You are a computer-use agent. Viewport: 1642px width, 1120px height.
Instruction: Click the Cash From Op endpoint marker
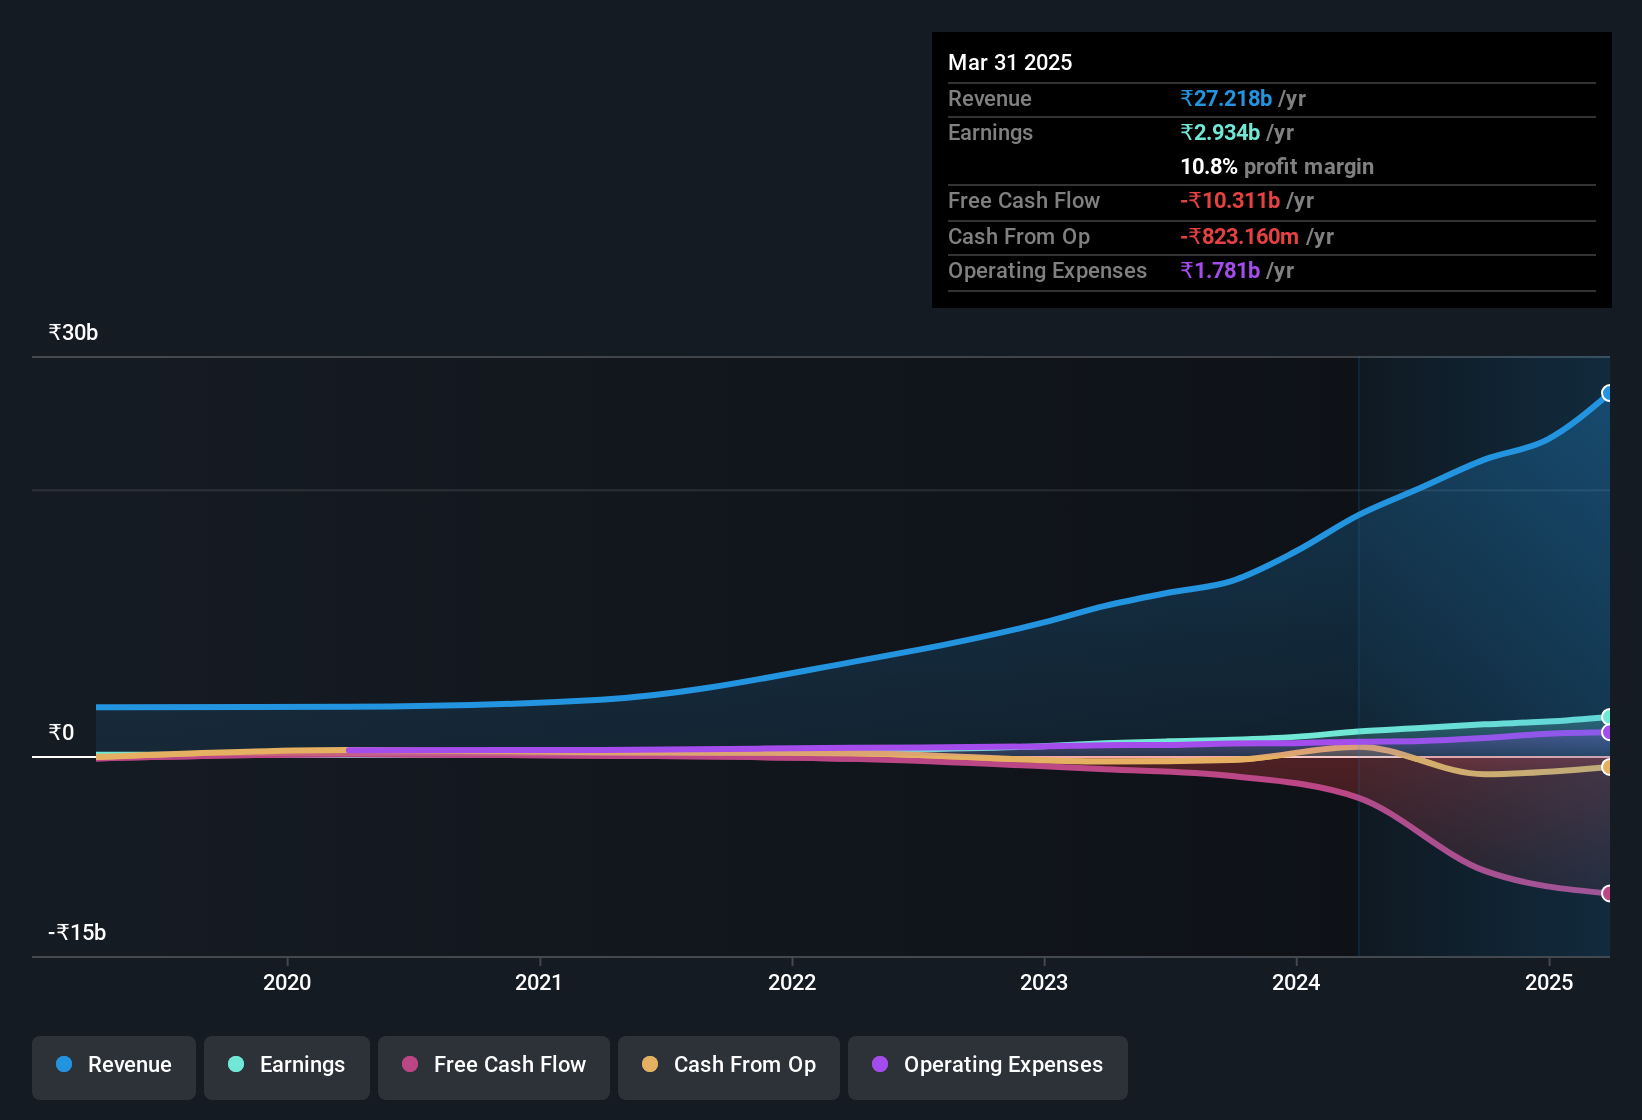click(1607, 767)
